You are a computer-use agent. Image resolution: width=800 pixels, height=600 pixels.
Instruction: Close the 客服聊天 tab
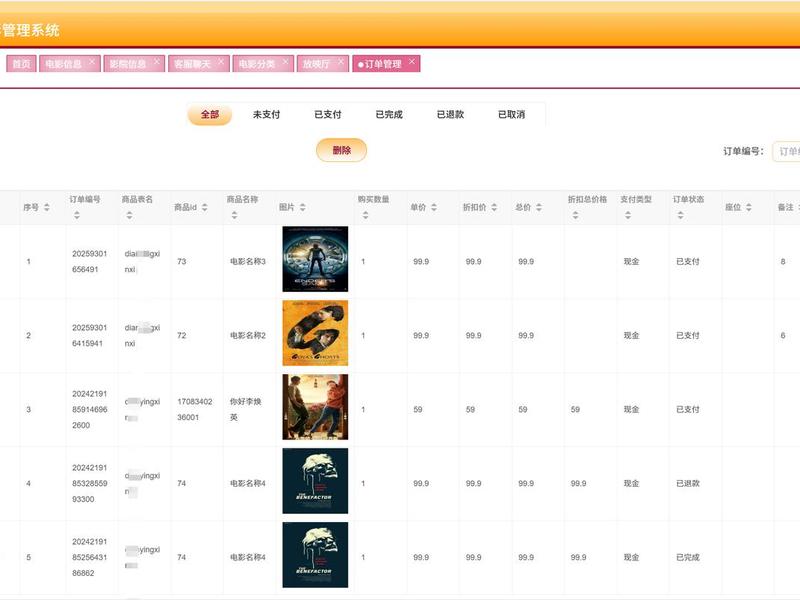click(x=221, y=62)
